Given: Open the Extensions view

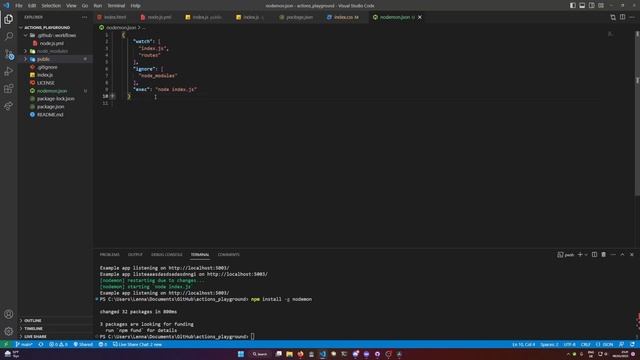Looking at the screenshot, I should (x=9, y=89).
